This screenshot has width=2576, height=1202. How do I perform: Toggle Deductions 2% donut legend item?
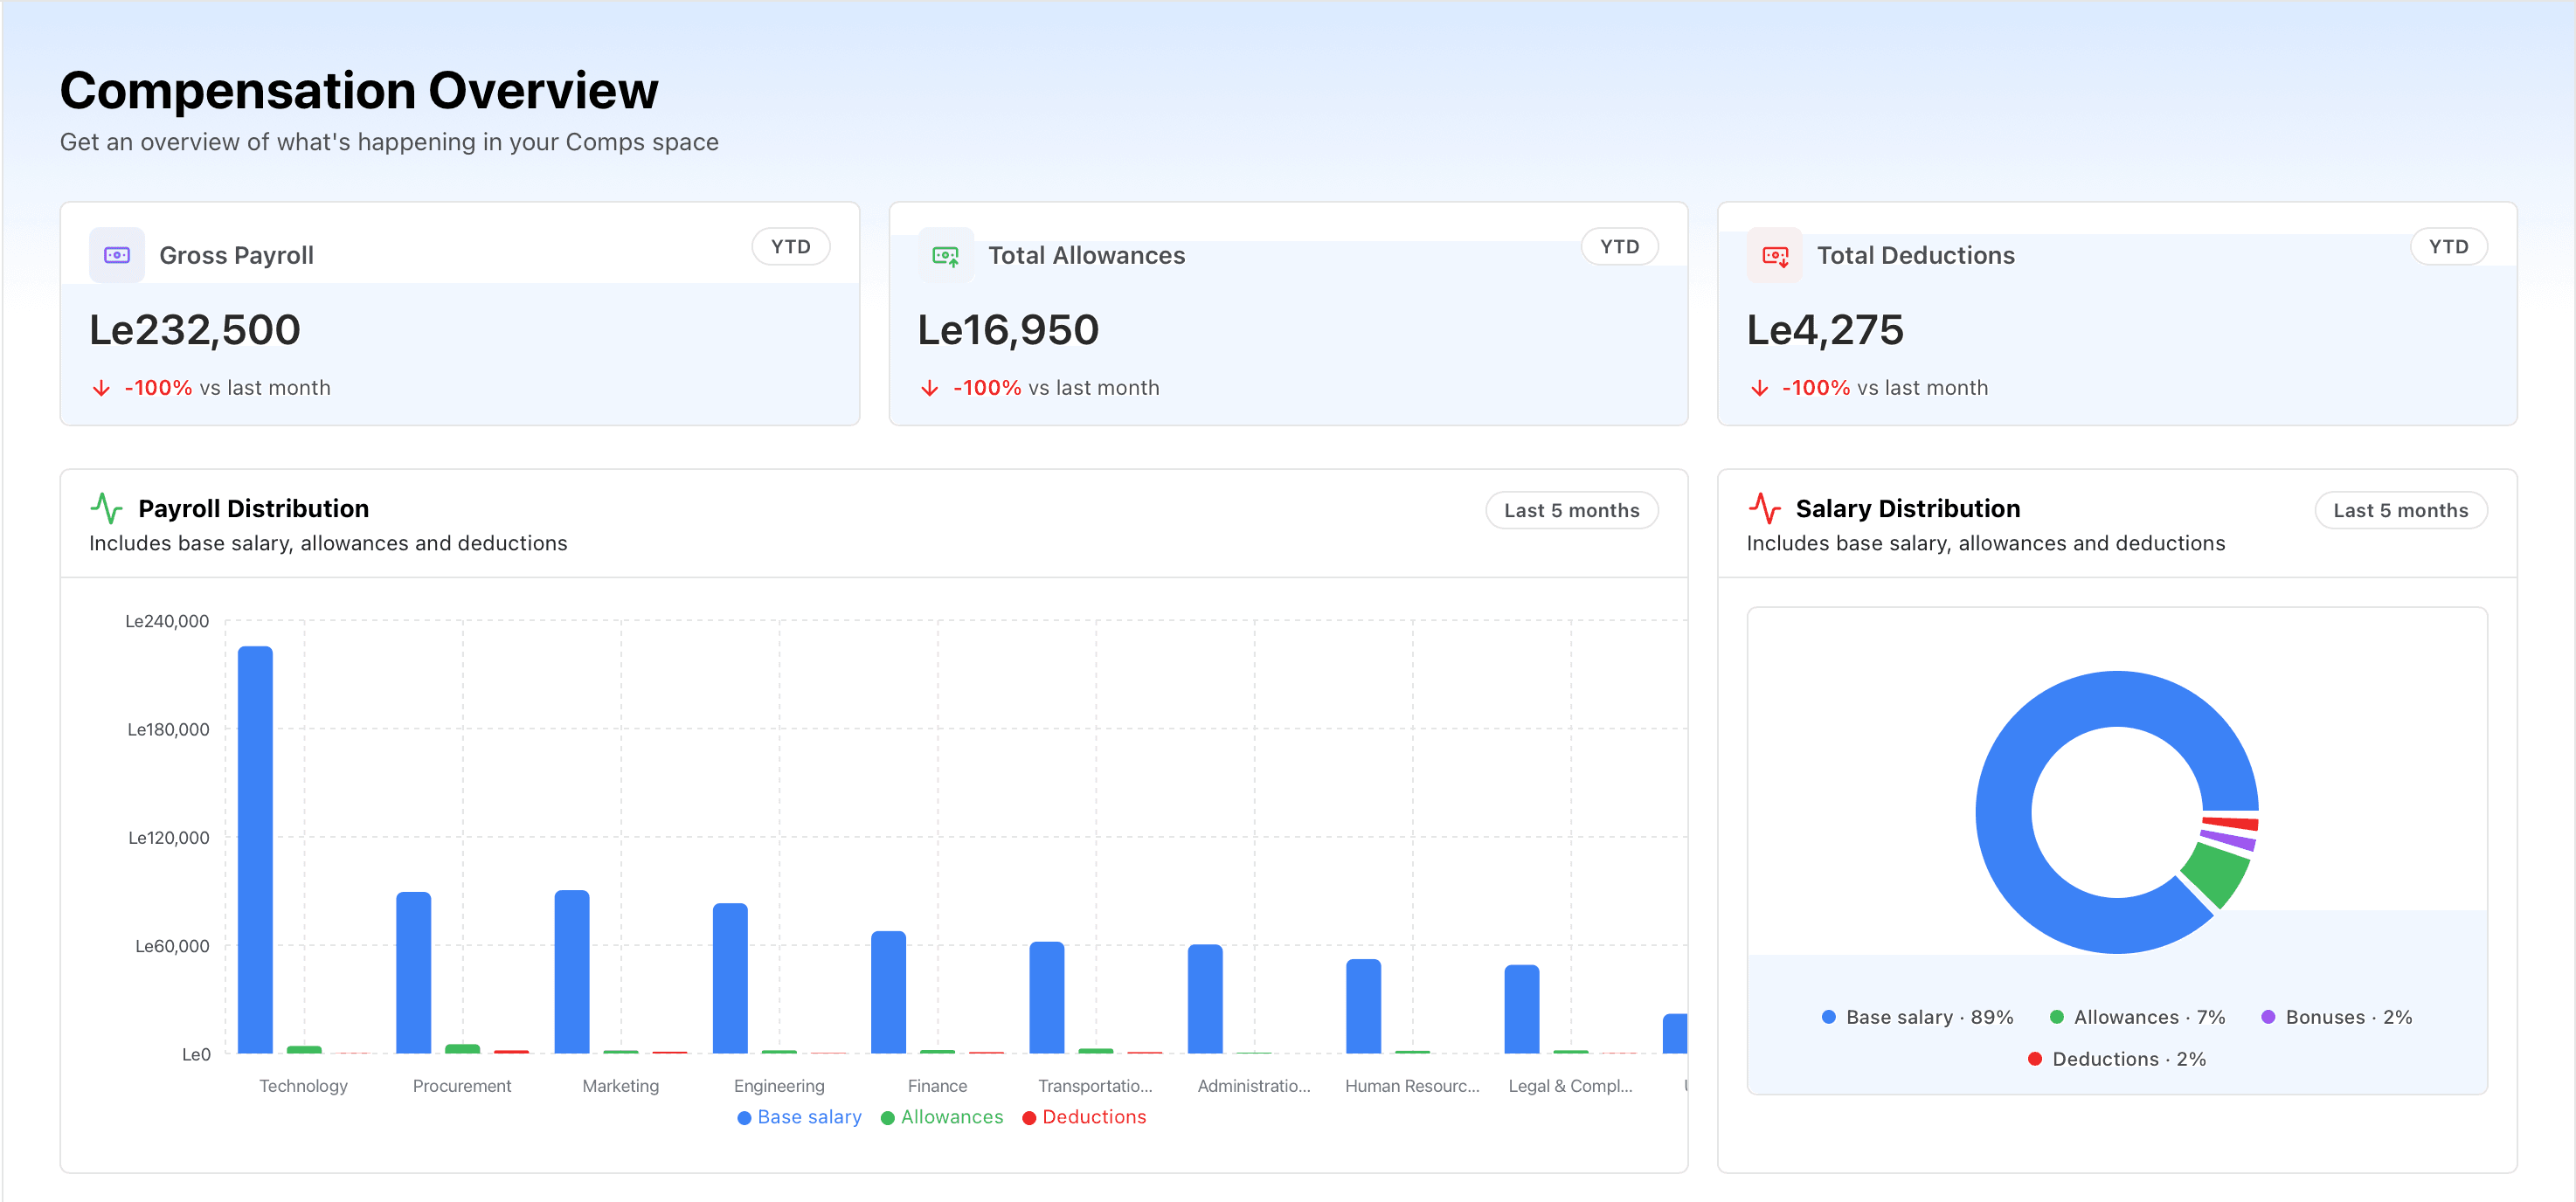2116,1059
